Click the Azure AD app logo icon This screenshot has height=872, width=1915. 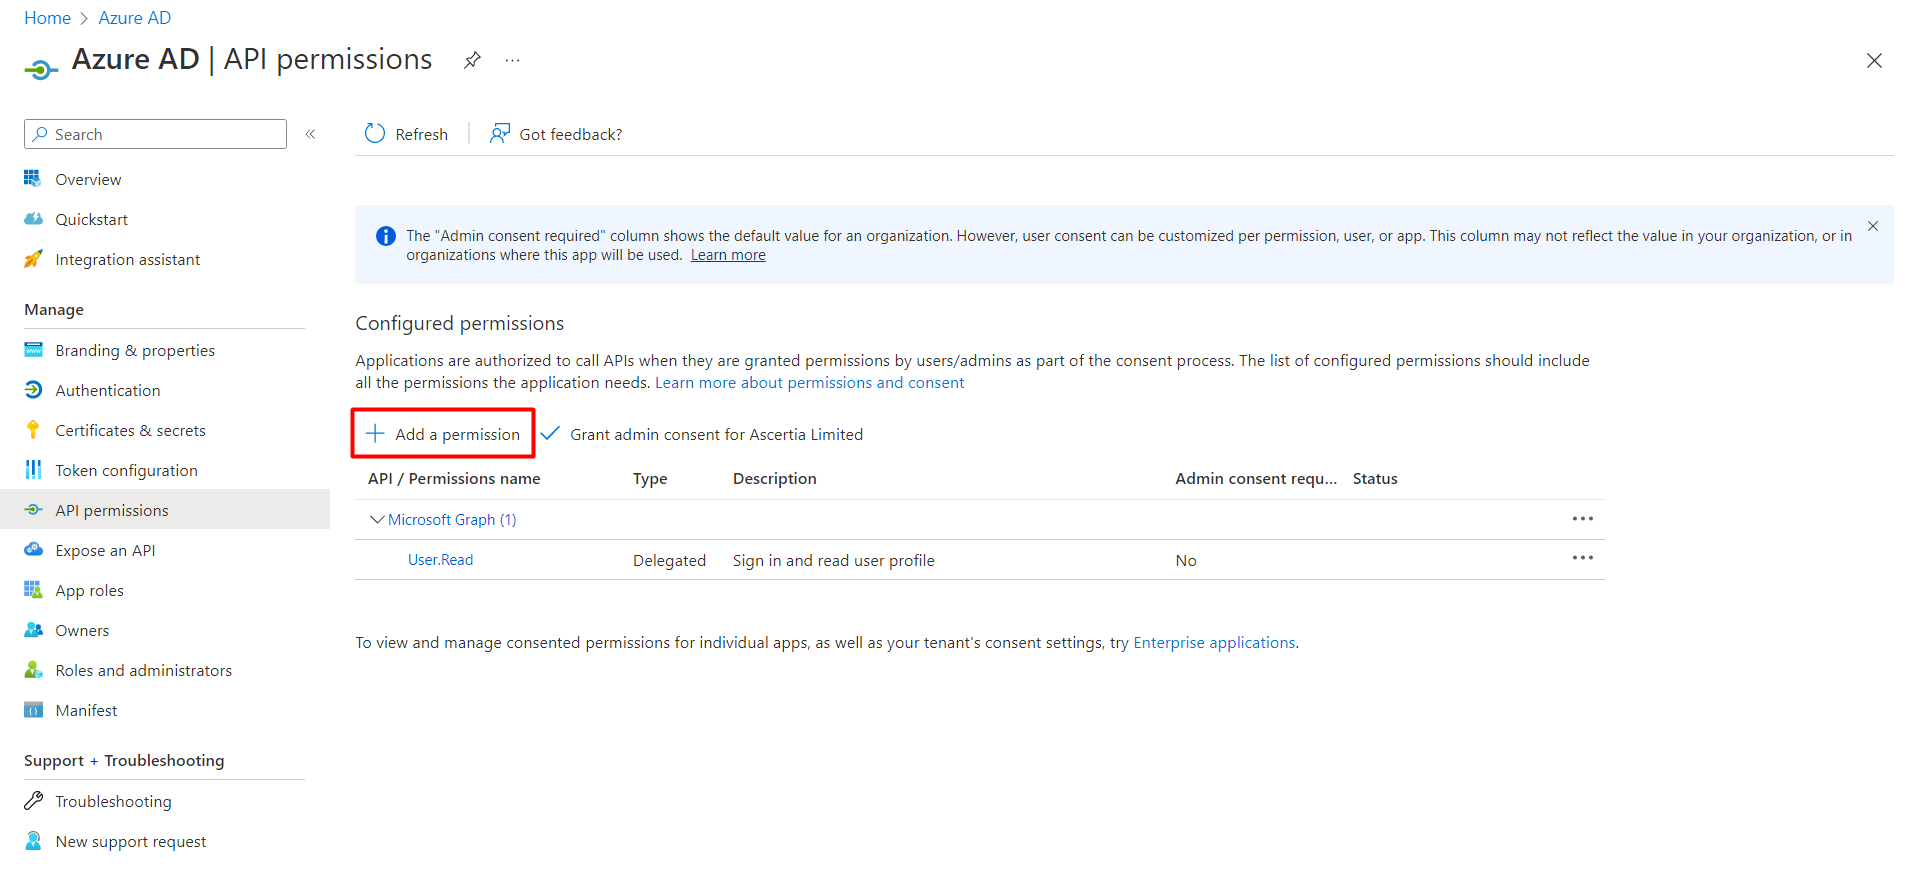40,69
